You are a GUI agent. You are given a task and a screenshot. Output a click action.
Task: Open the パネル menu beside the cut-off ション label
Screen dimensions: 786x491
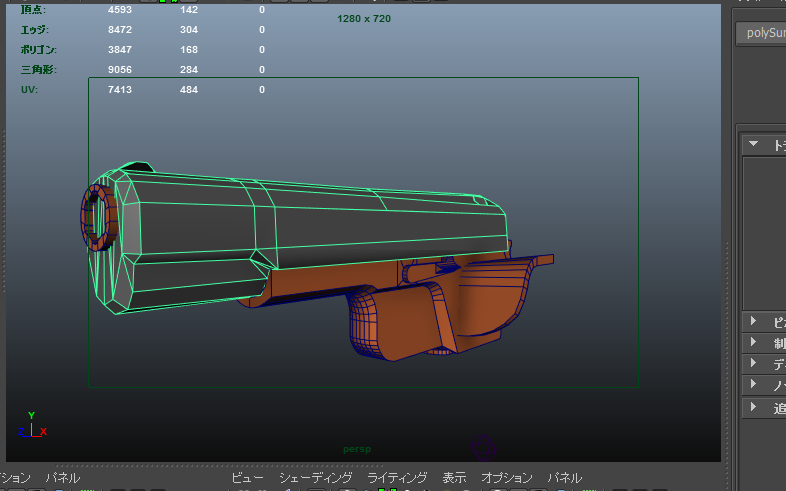click(63, 477)
